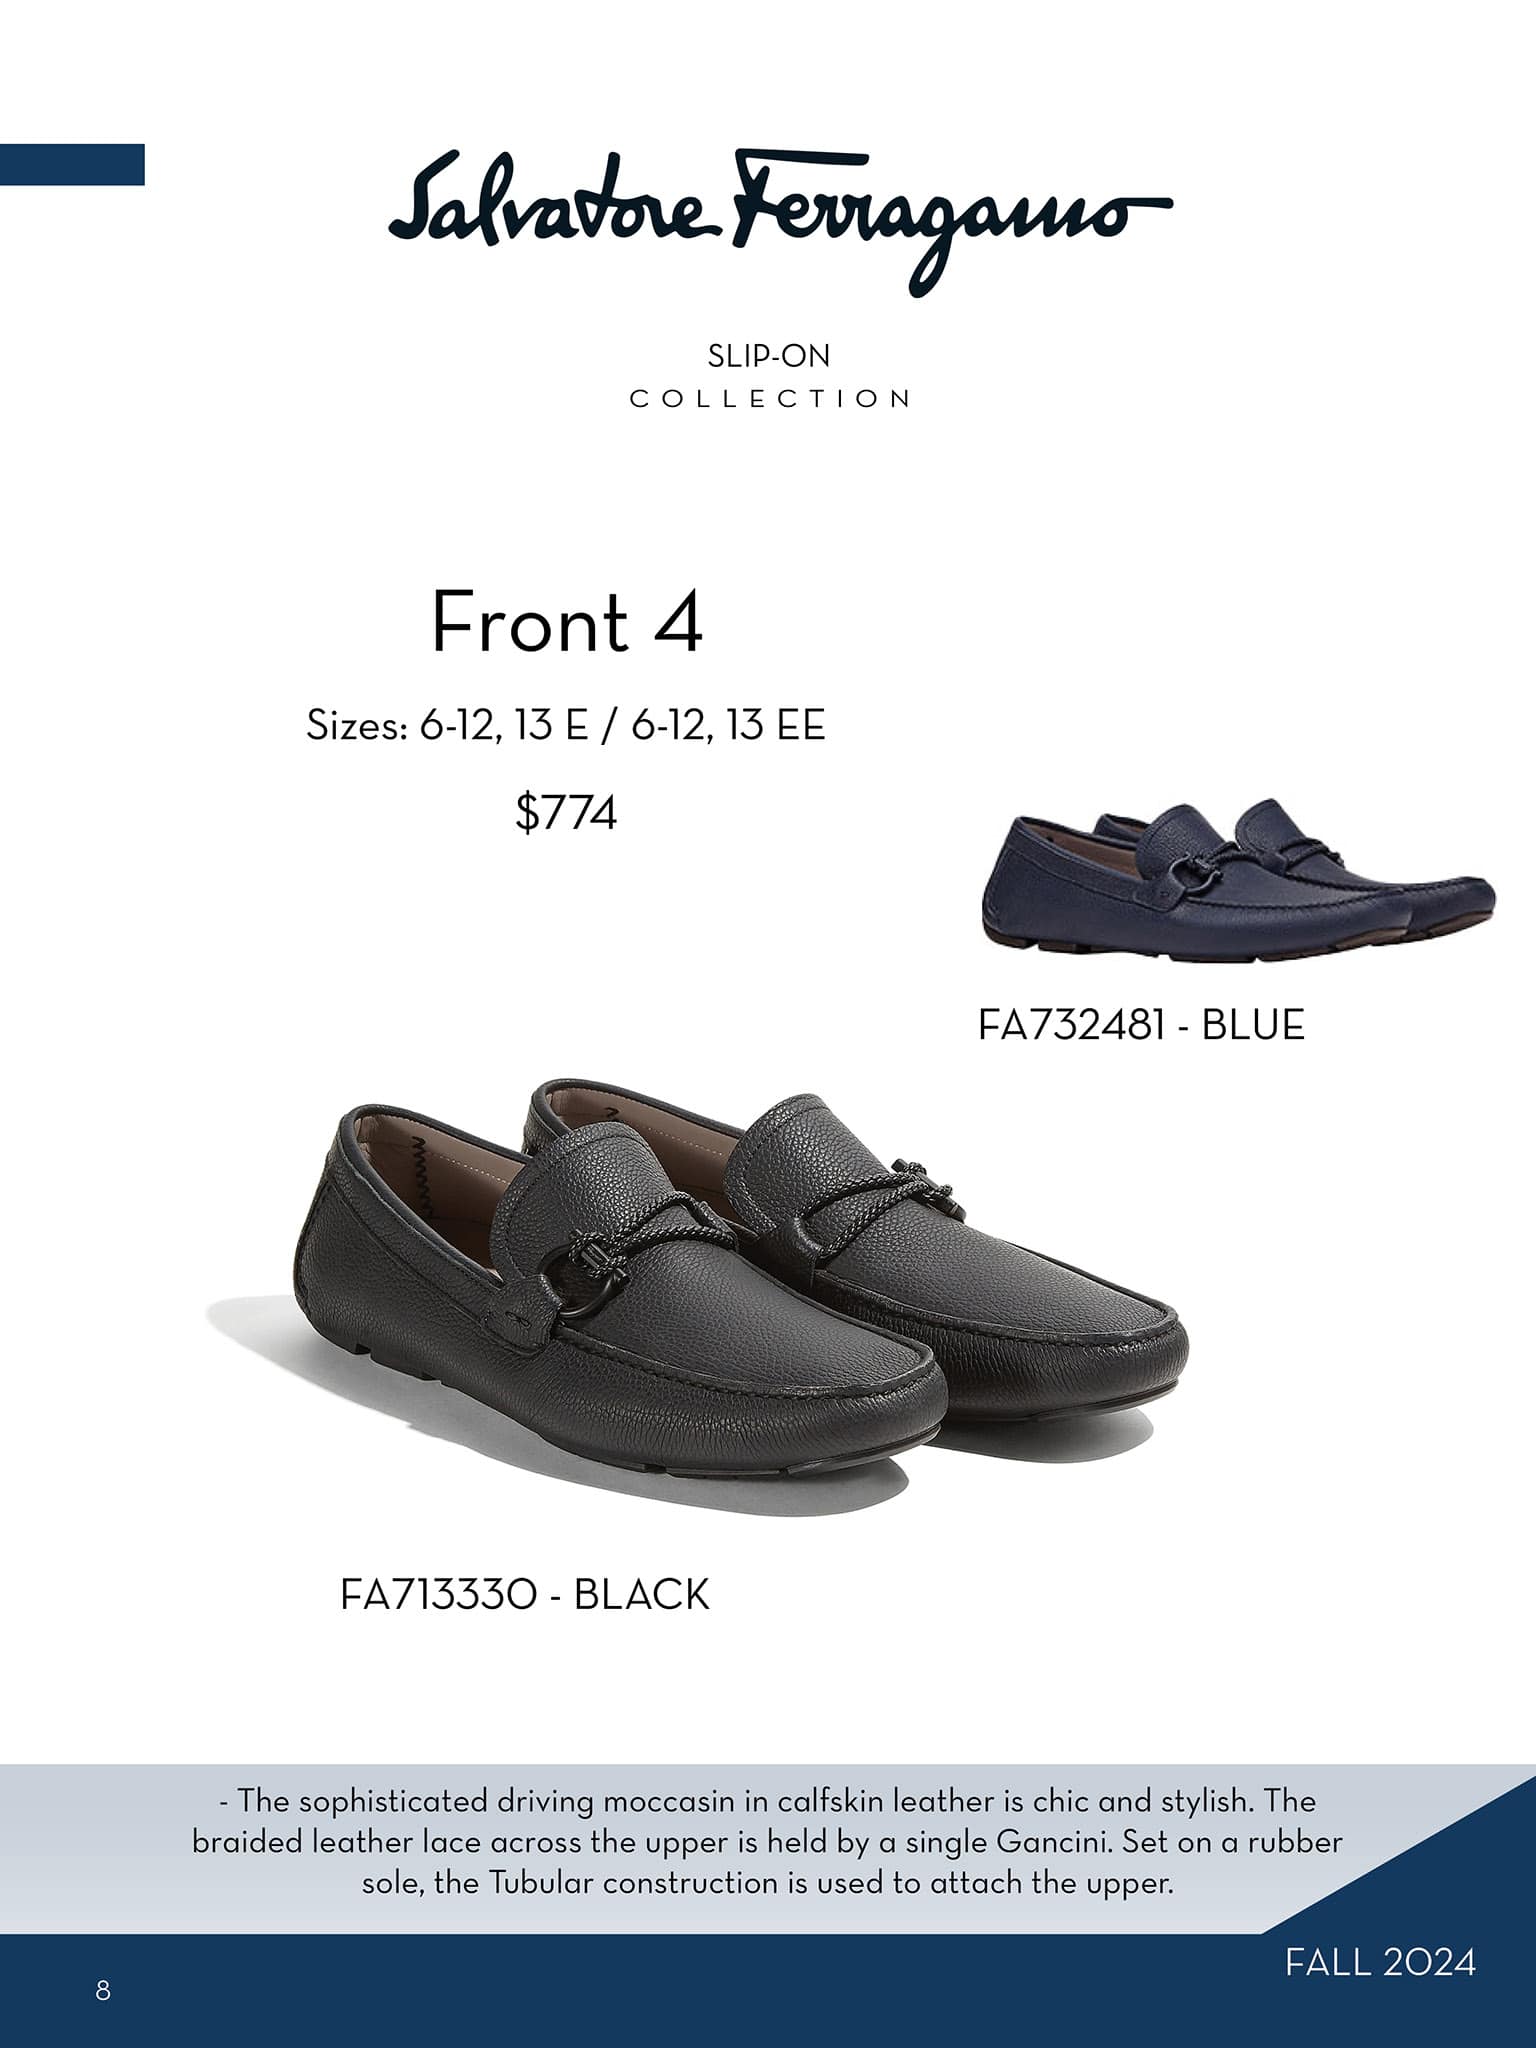This screenshot has width=1536, height=2048.
Task: Click the COLLECTION subheading
Action: coord(769,398)
